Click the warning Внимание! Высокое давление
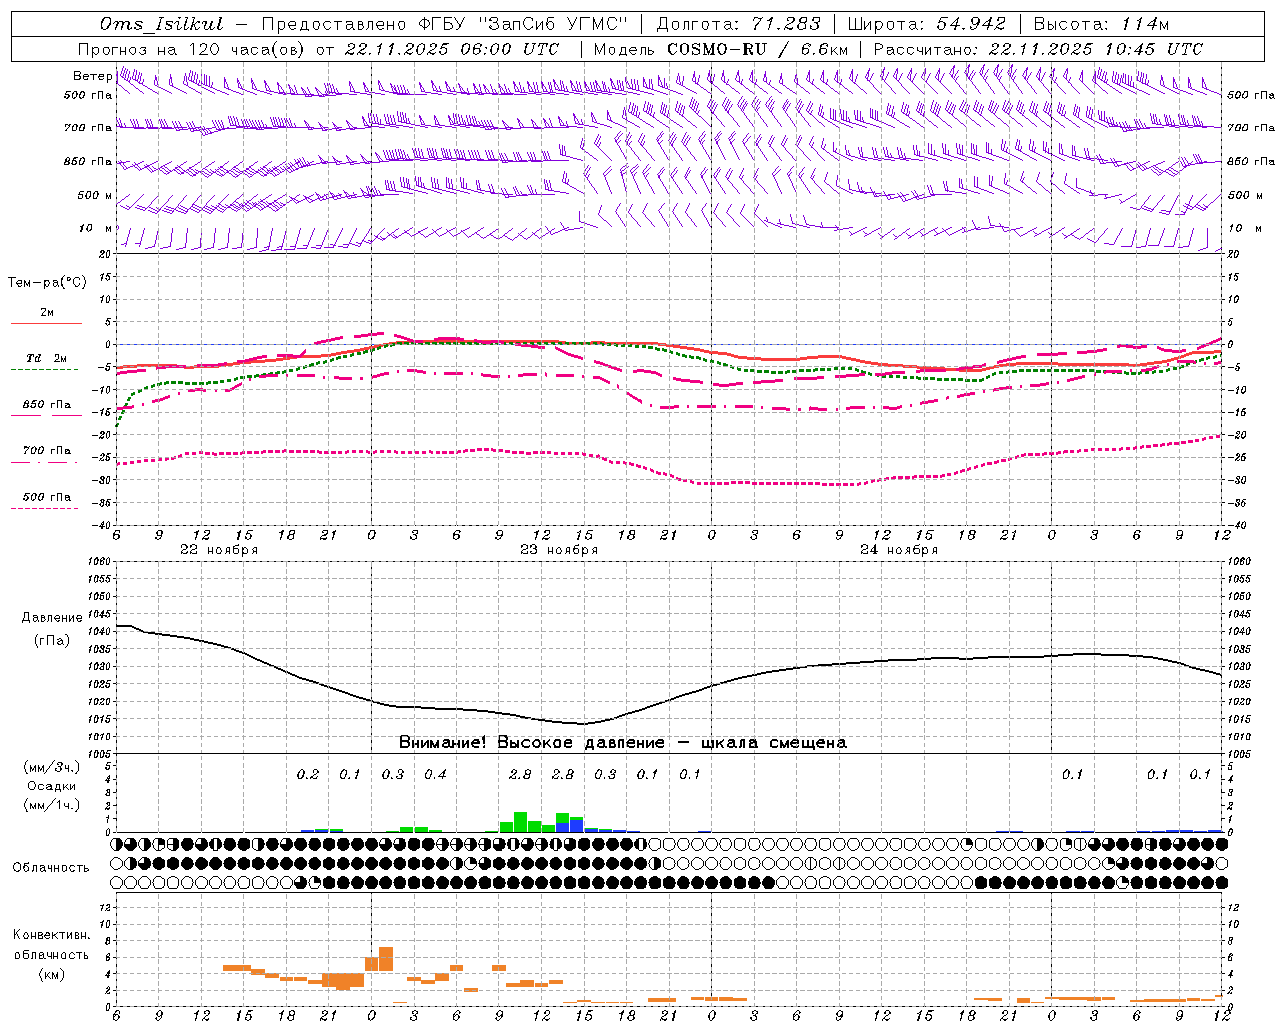The height and width of the screenshot is (1024, 1280). (x=531, y=743)
